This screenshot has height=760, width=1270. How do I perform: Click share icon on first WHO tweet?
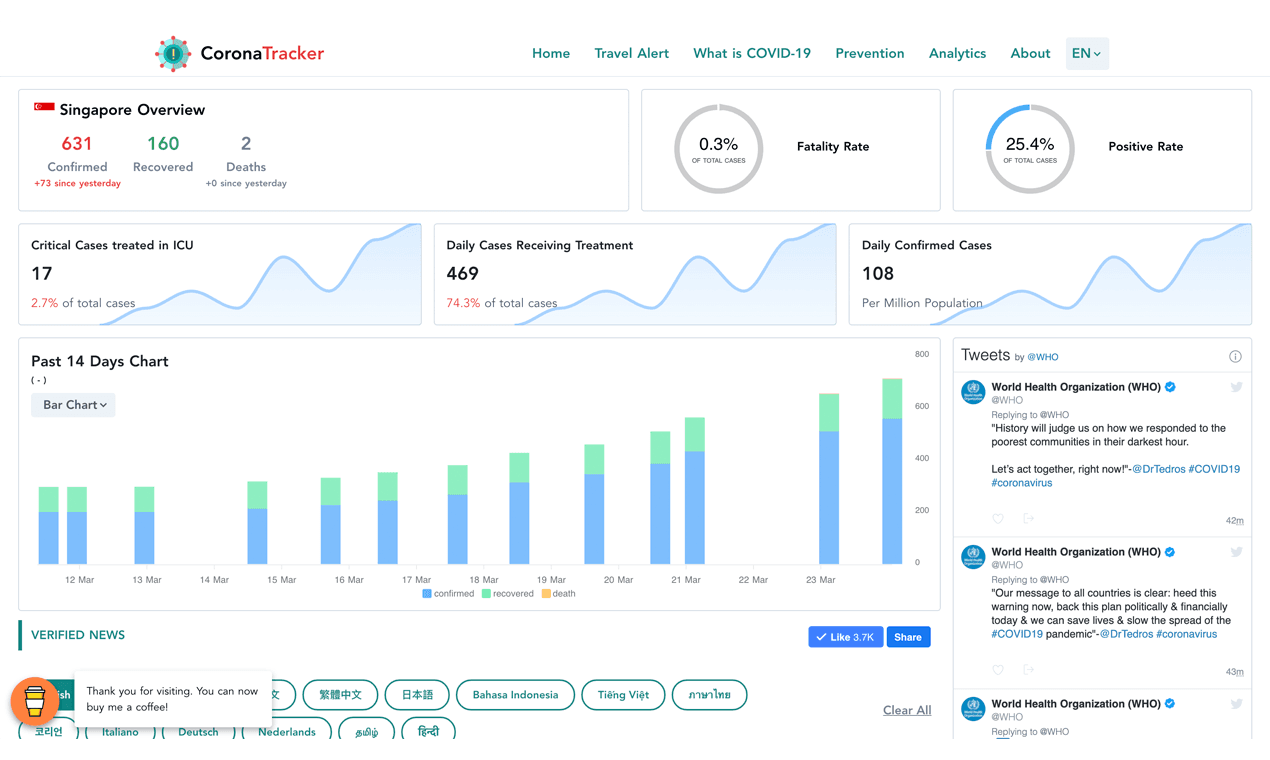[1028, 519]
